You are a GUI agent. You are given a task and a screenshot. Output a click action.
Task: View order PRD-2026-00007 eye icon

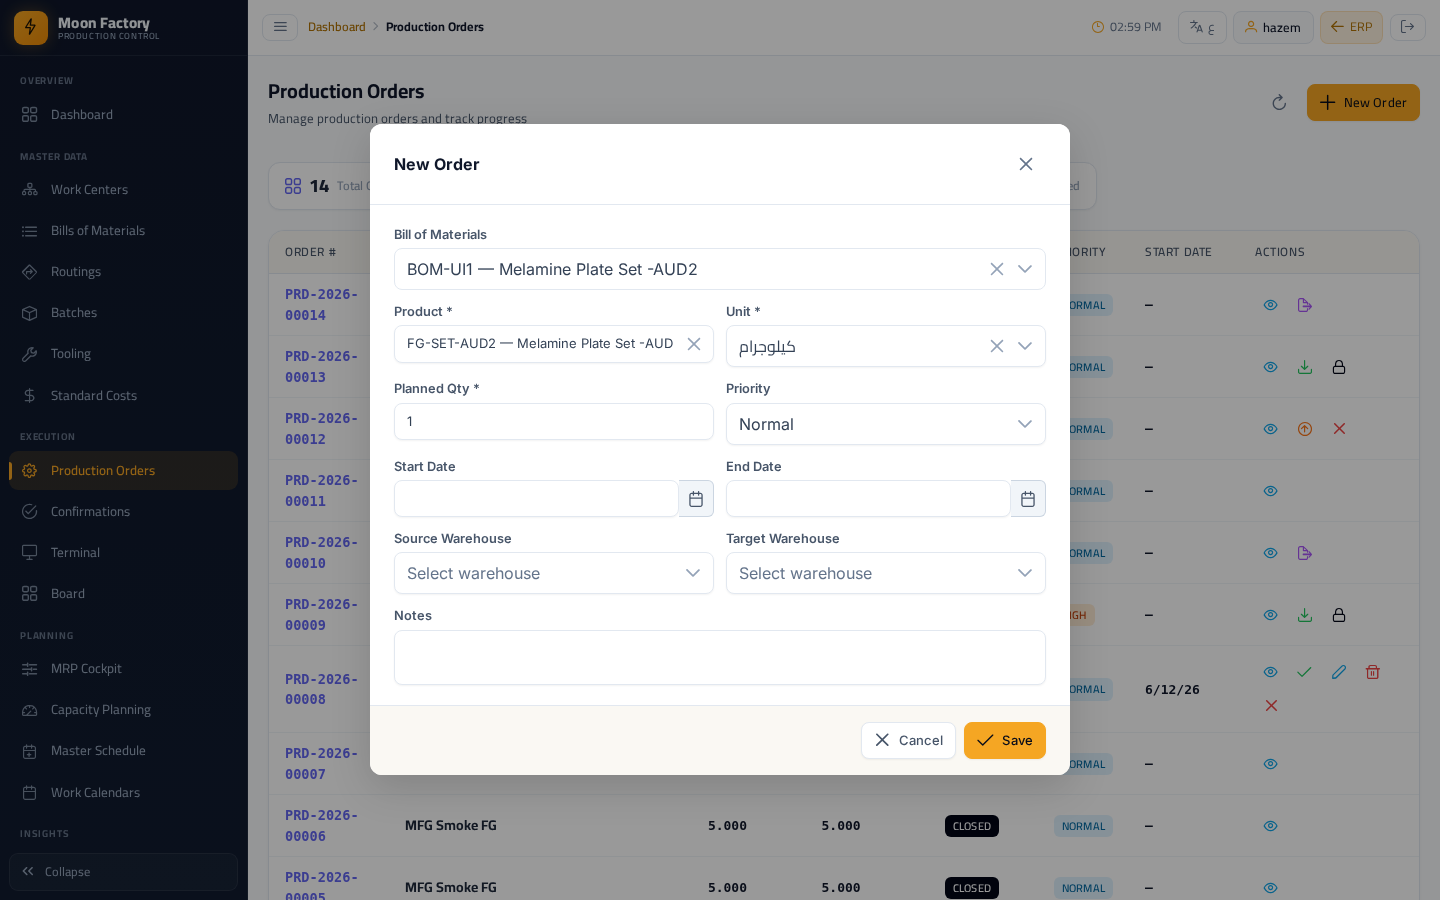click(1270, 764)
